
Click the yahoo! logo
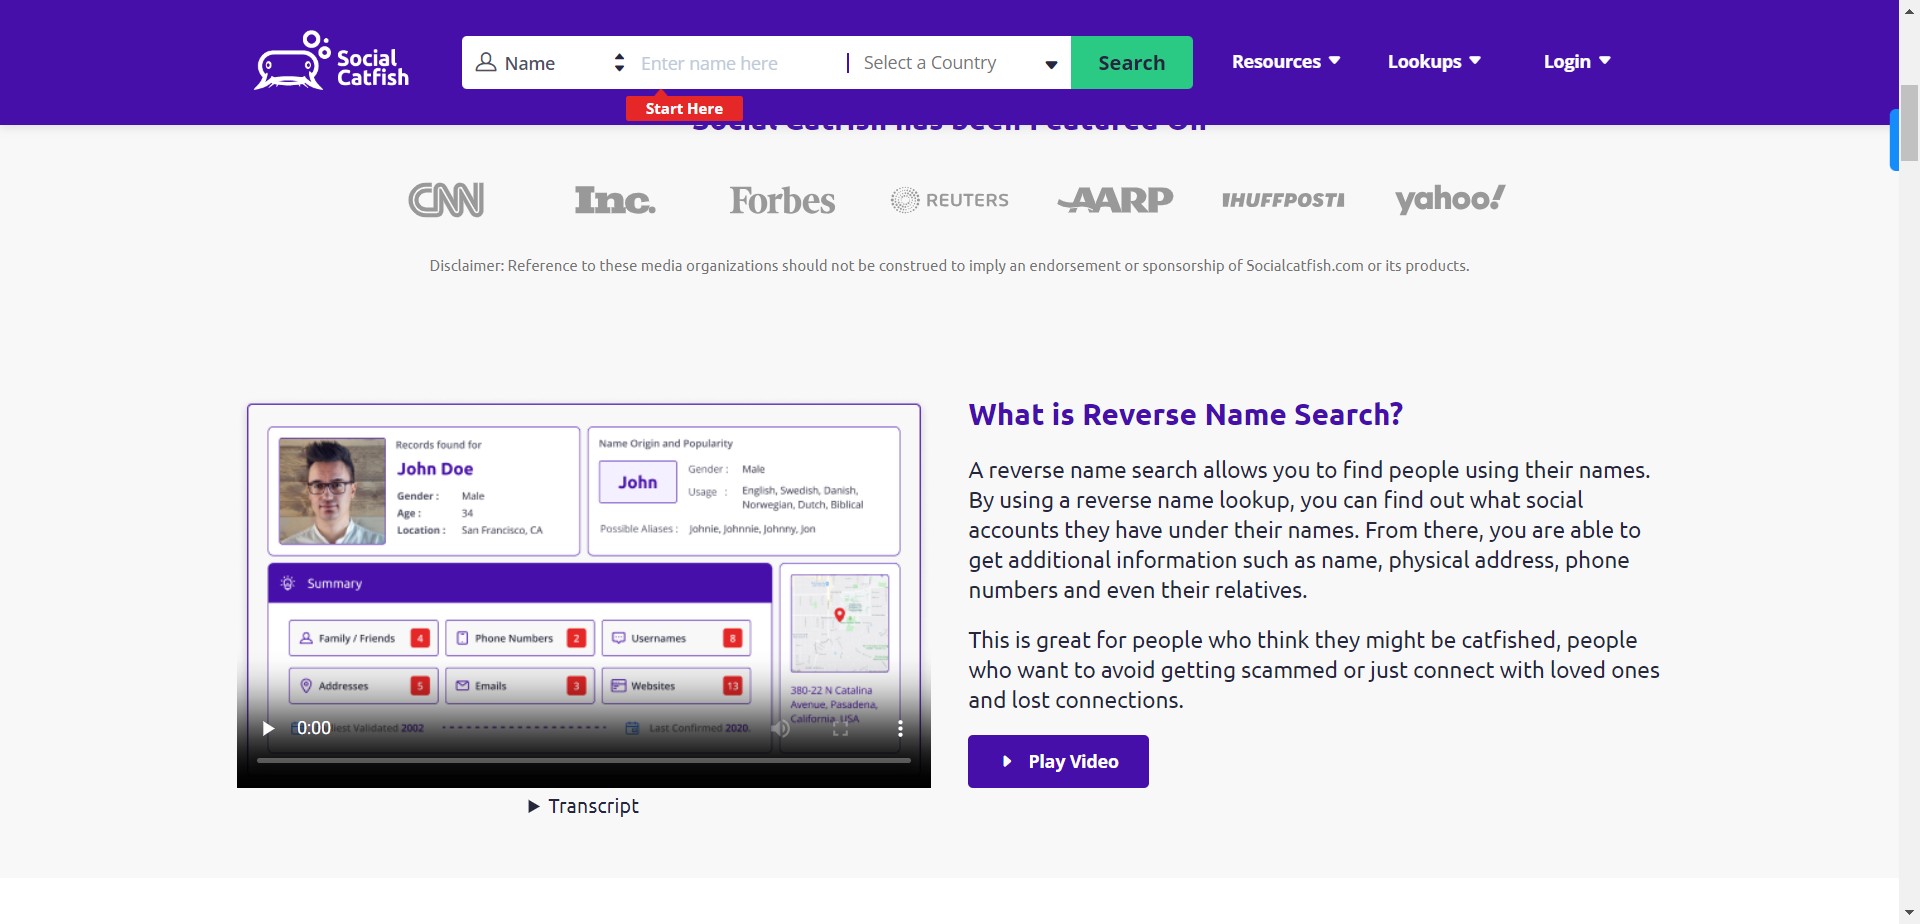[1449, 200]
